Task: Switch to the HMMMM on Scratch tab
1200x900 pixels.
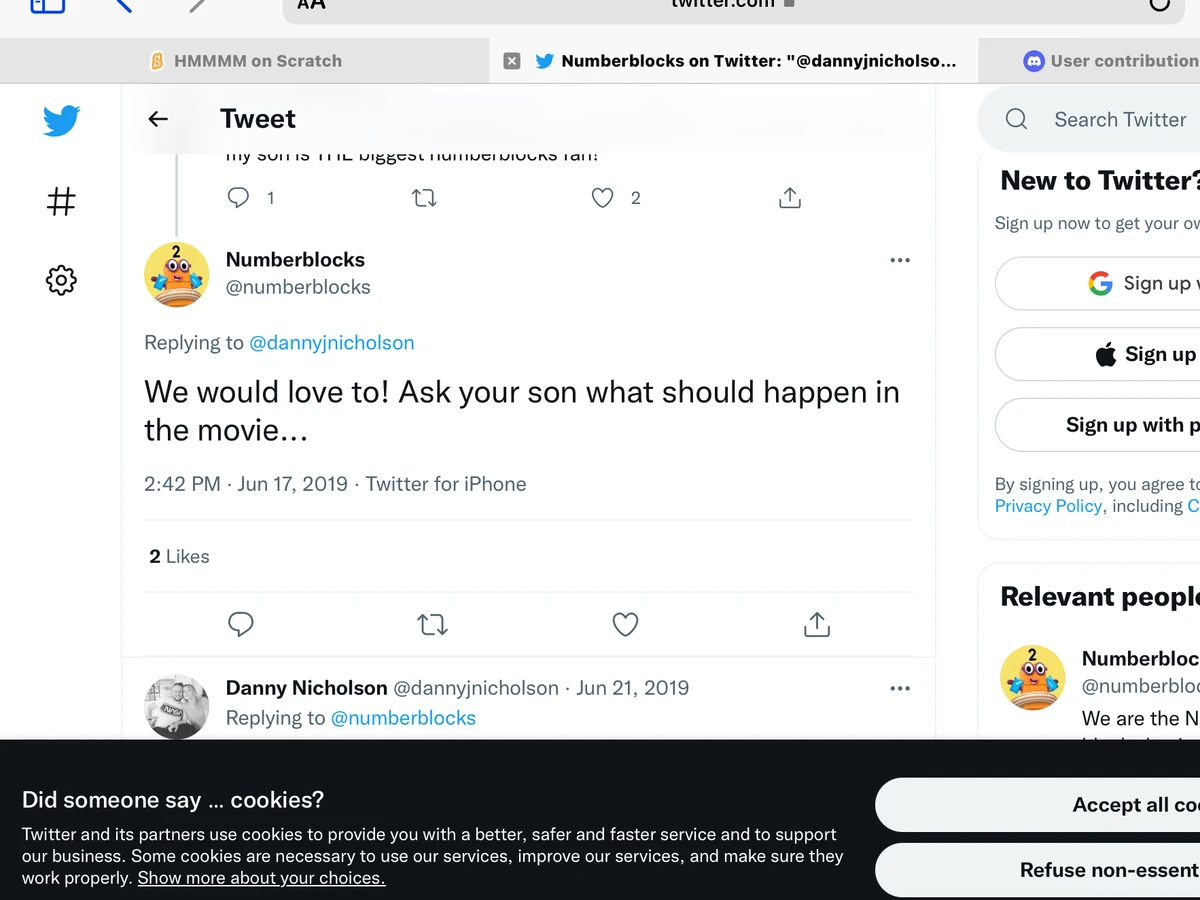Action: 255,61
